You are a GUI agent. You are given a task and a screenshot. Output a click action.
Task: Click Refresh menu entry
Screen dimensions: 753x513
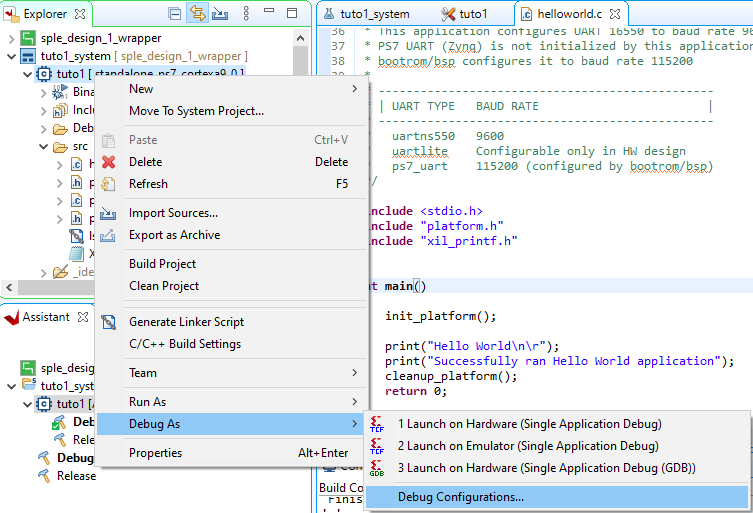[x=232, y=184]
